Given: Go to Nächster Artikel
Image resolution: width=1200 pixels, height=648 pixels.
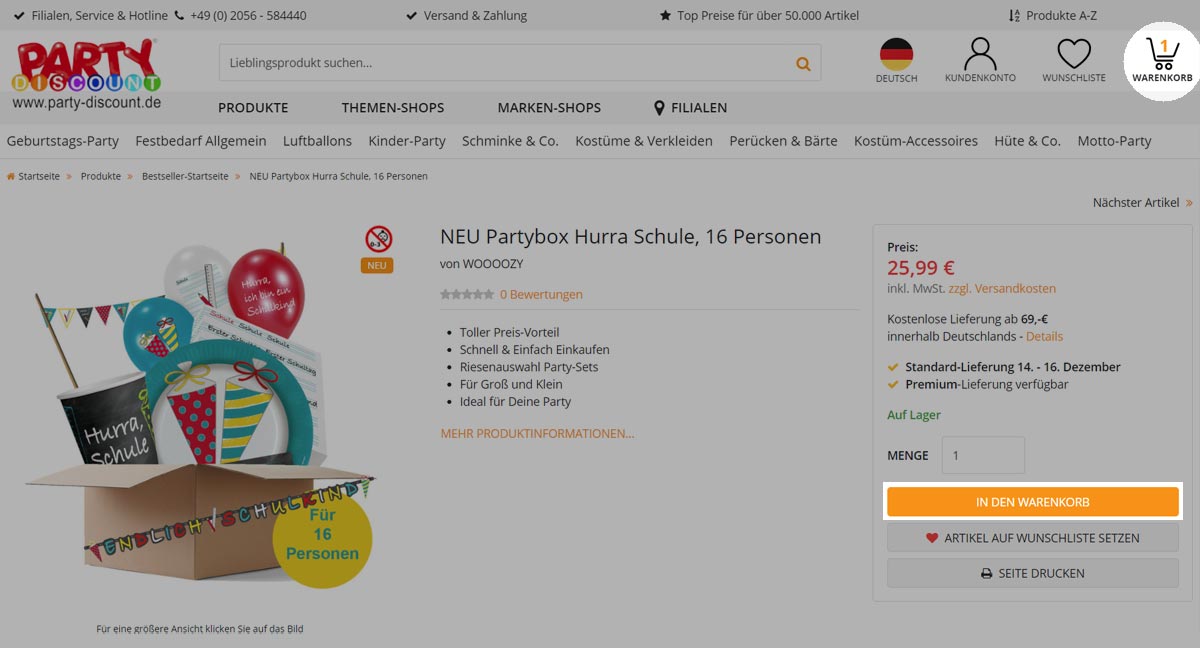Looking at the screenshot, I should [1142, 203].
